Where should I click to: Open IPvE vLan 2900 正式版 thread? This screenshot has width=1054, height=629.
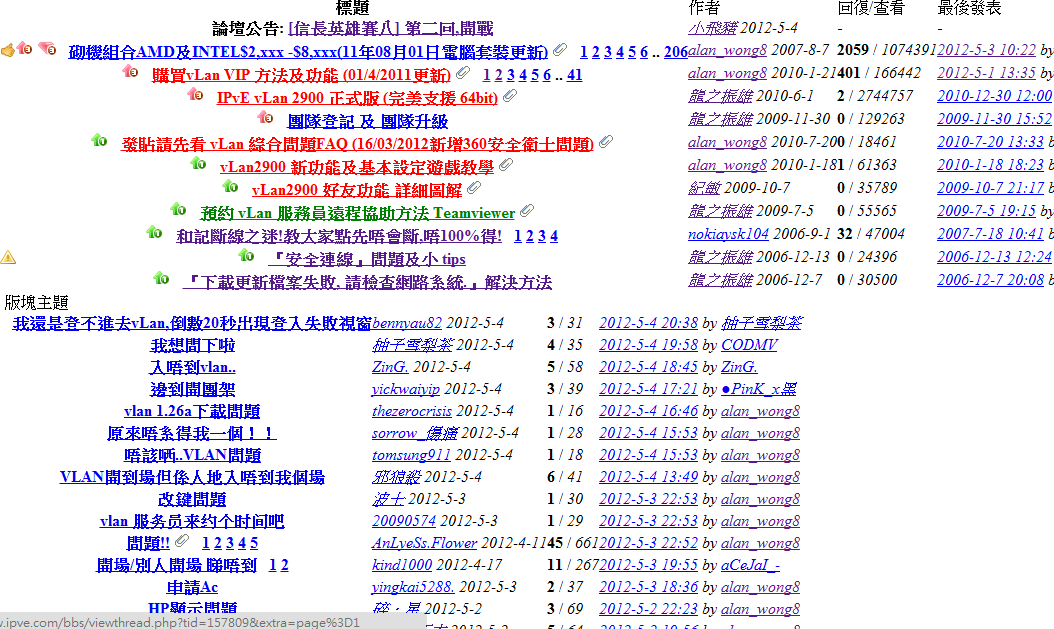click(x=357, y=97)
